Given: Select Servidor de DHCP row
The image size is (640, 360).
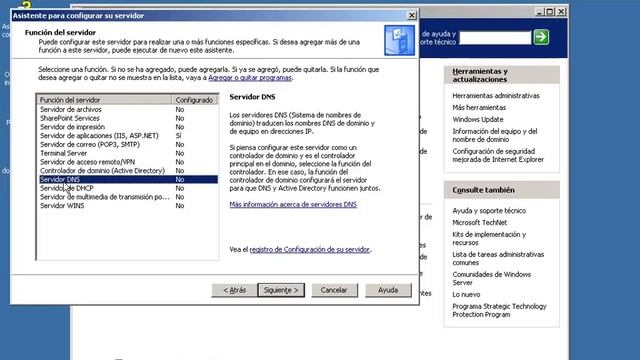Looking at the screenshot, I should coord(128,189).
